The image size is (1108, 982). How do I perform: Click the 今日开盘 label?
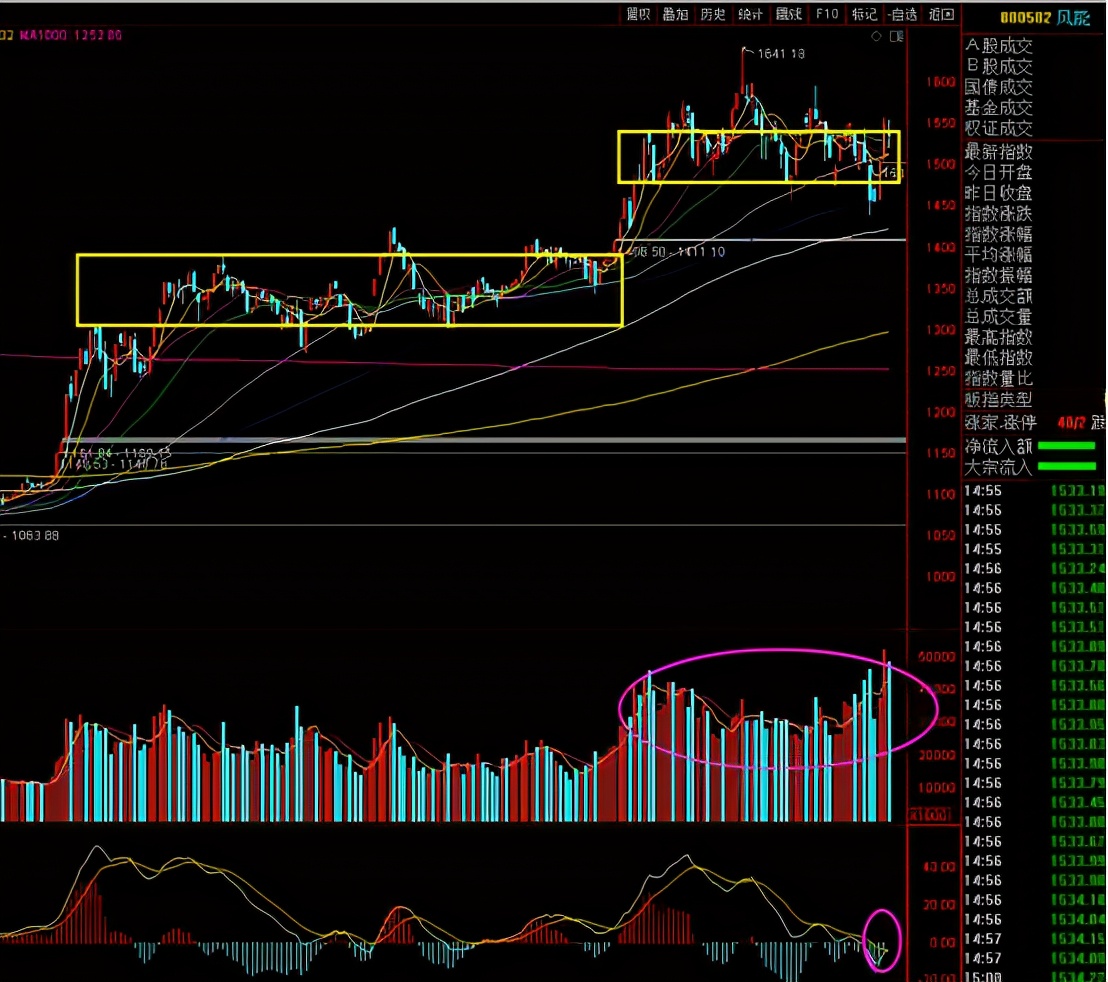coord(998,172)
